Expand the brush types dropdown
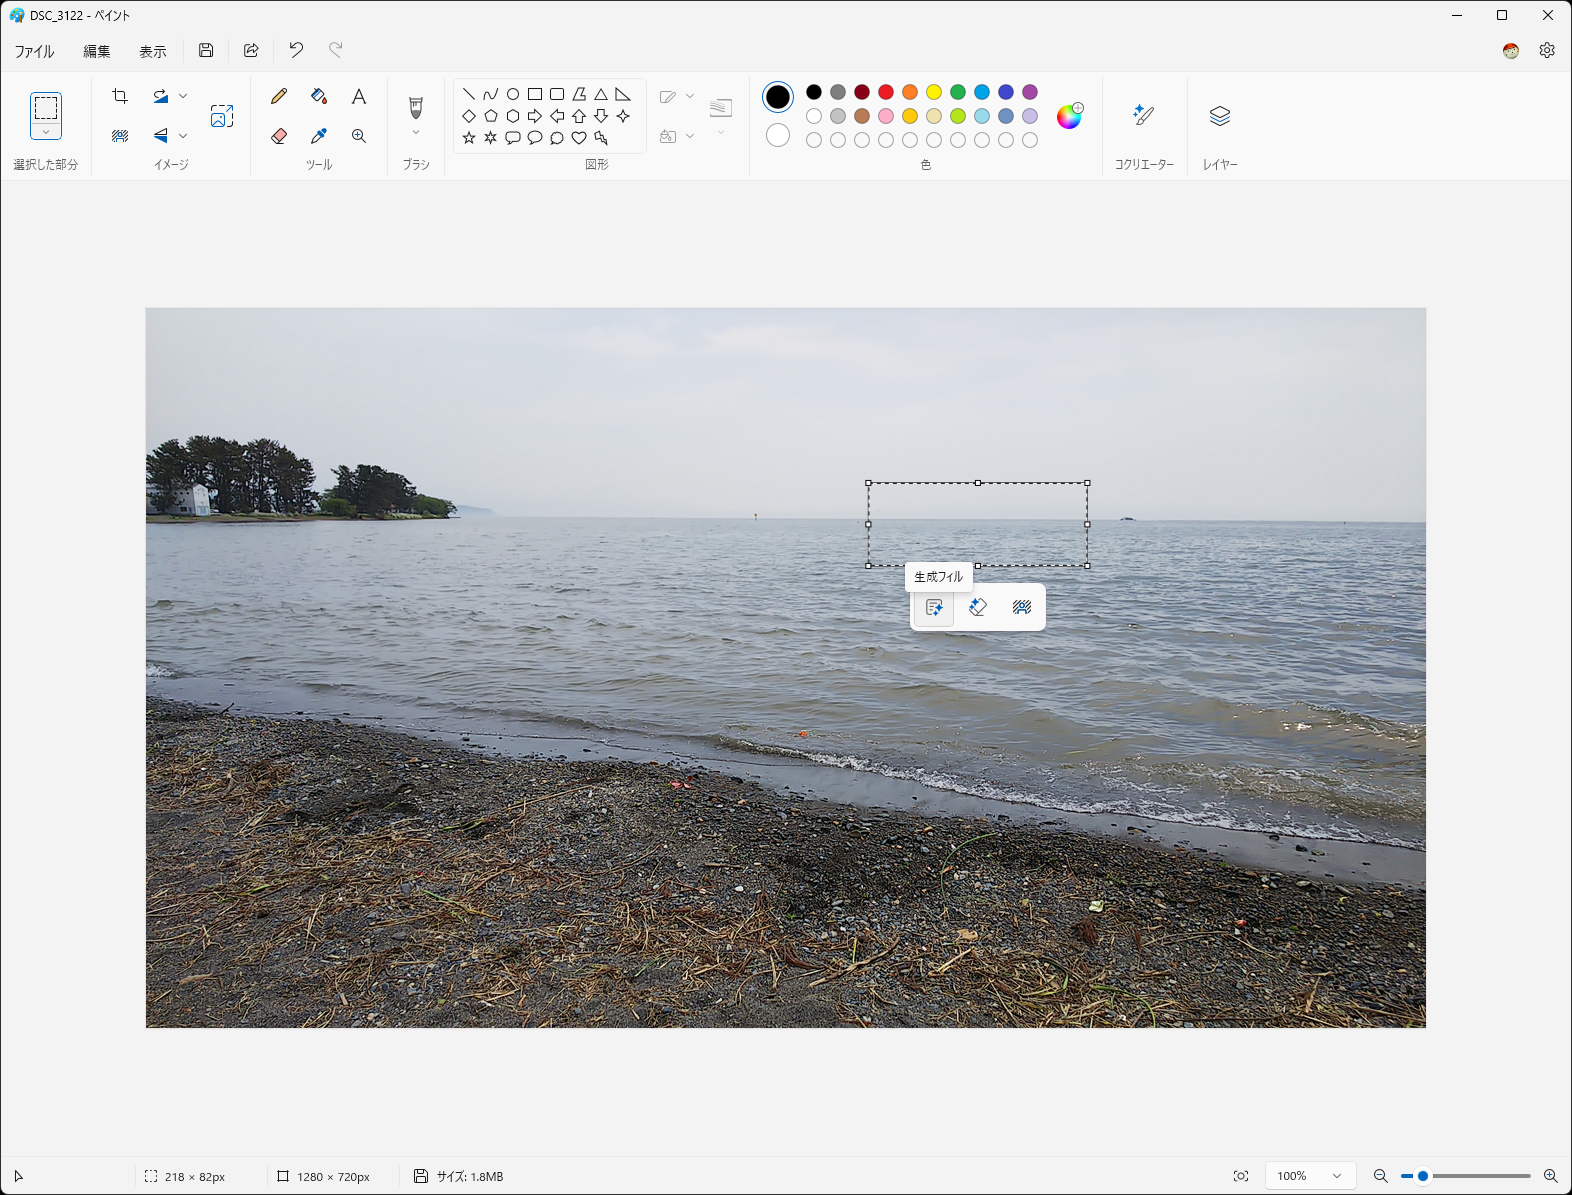Viewport: 1572px width, 1195px height. (416, 133)
